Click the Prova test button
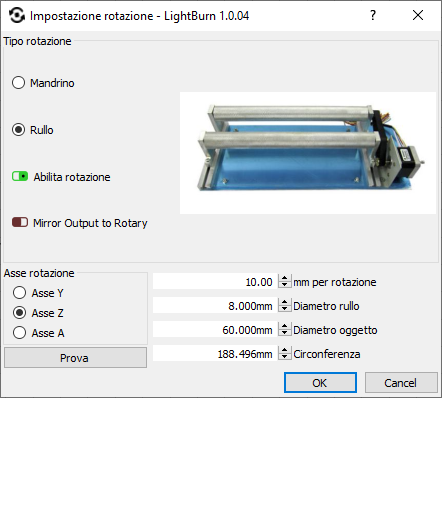The width and height of the screenshot is (442, 505). (75, 358)
